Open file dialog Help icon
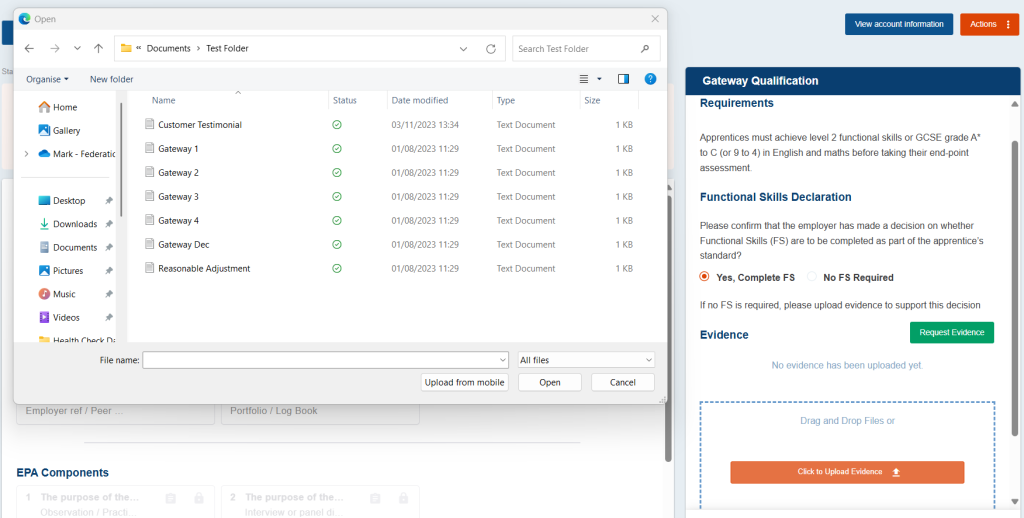Viewport: 1024px width, 518px height. tap(650, 79)
